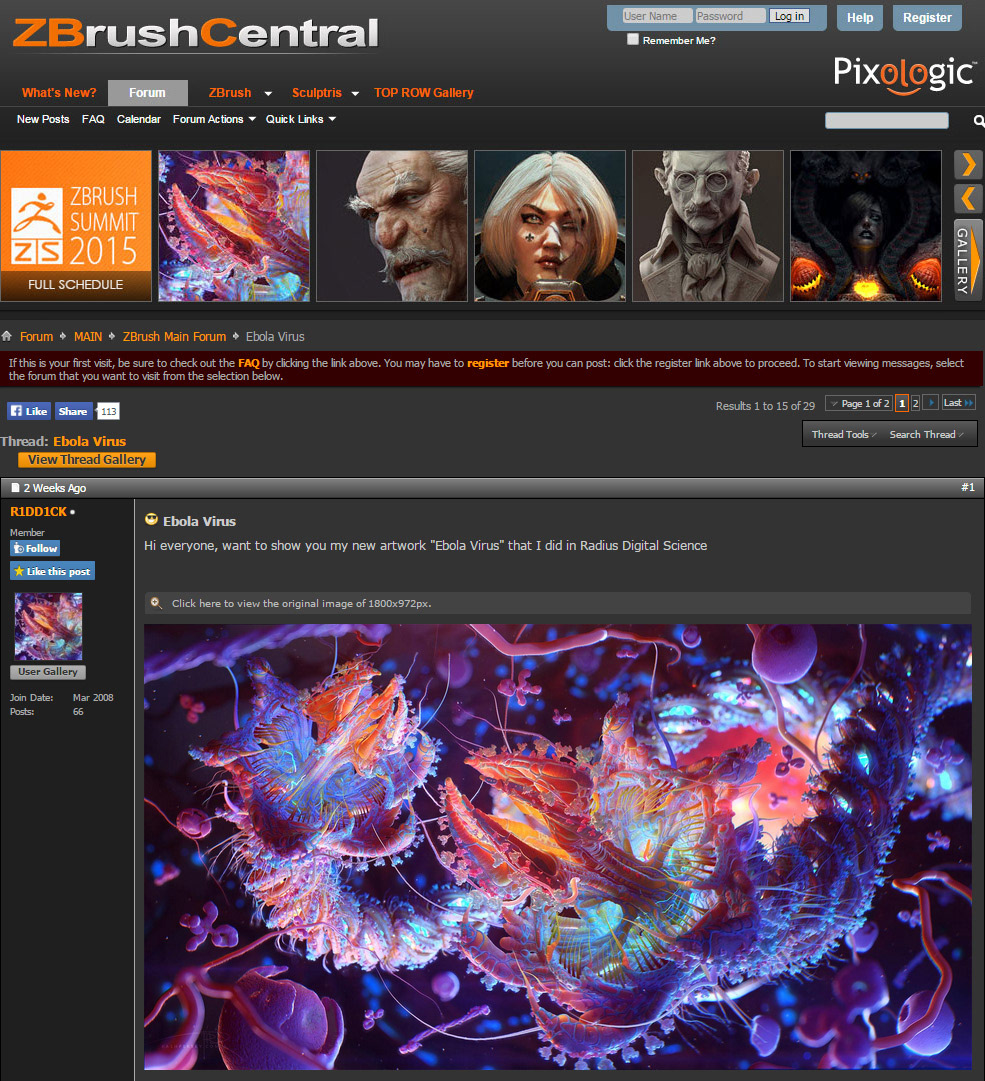Toggle the Remember Me checkbox
985x1081 pixels.
click(x=633, y=39)
